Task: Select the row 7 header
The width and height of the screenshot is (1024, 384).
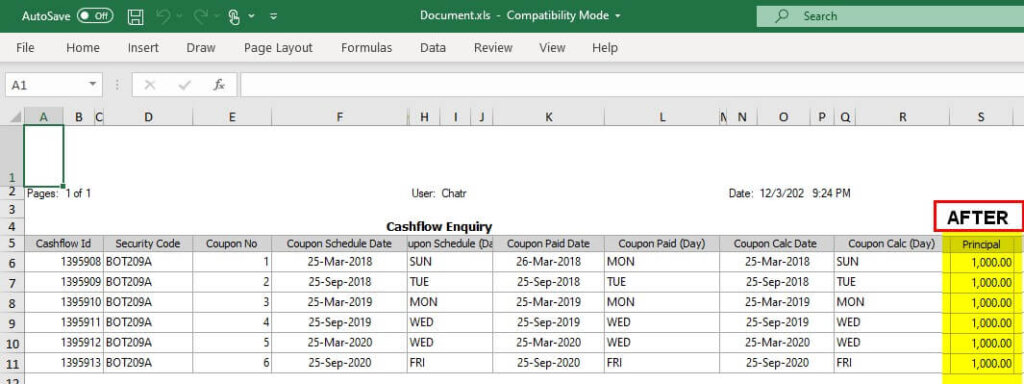Action: tap(11, 283)
